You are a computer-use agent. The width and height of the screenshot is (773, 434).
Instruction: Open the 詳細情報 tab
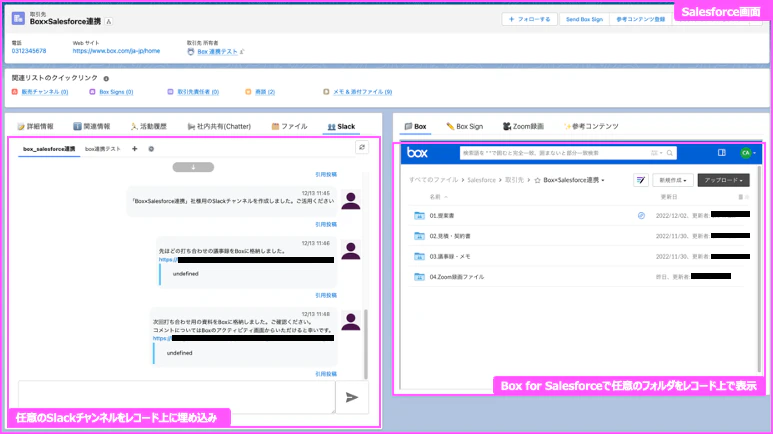[x=35, y=127]
